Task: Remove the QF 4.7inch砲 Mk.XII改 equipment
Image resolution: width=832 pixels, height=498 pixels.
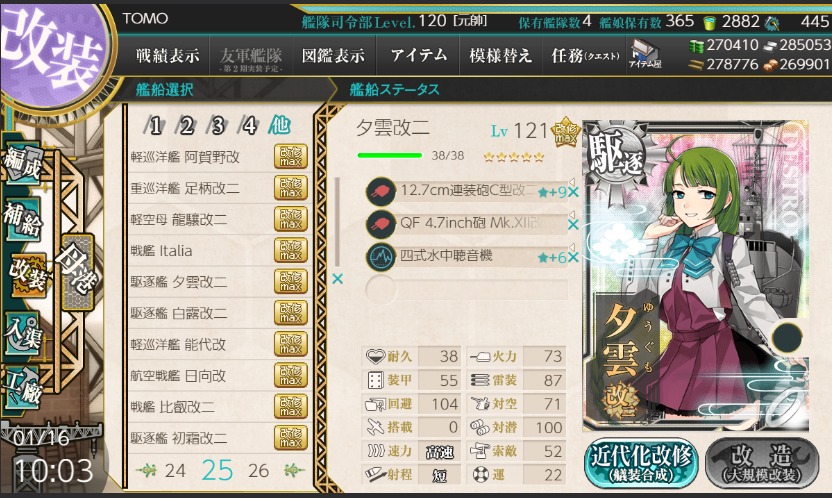Action: coord(573,225)
